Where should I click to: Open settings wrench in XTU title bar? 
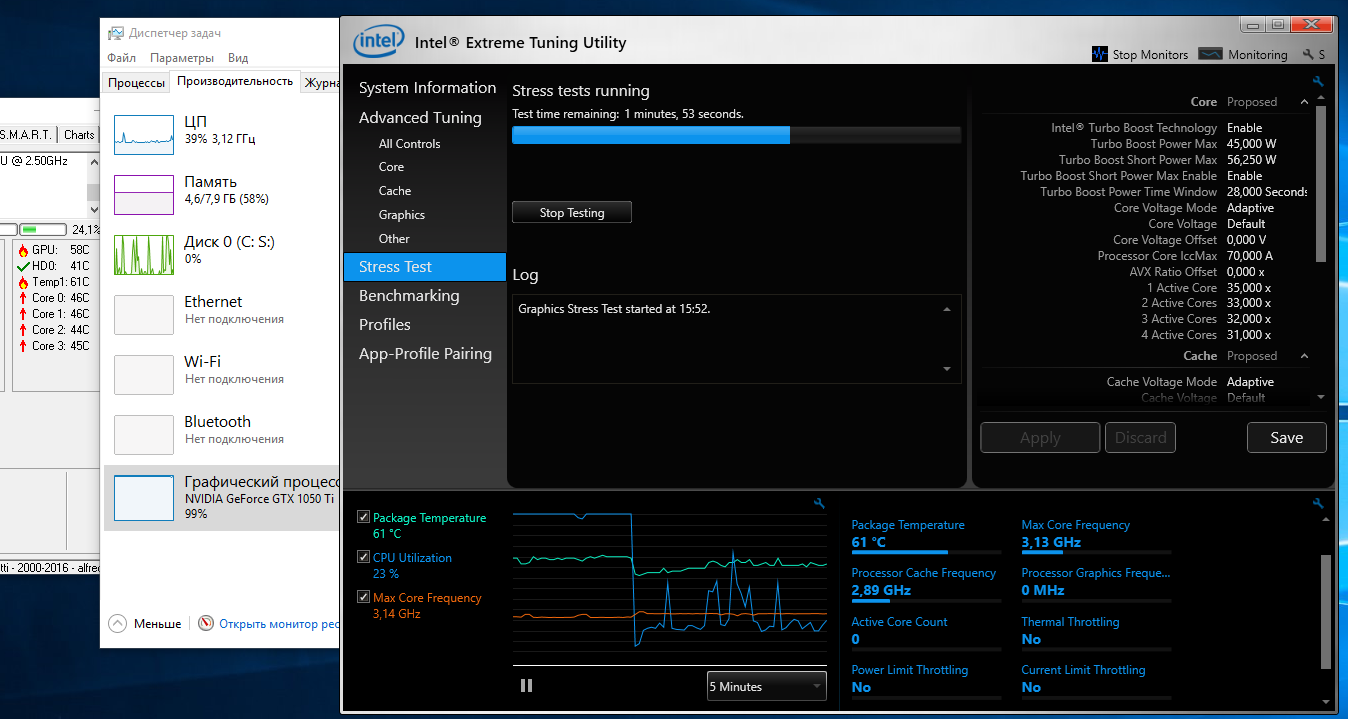pyautogui.click(x=1309, y=55)
